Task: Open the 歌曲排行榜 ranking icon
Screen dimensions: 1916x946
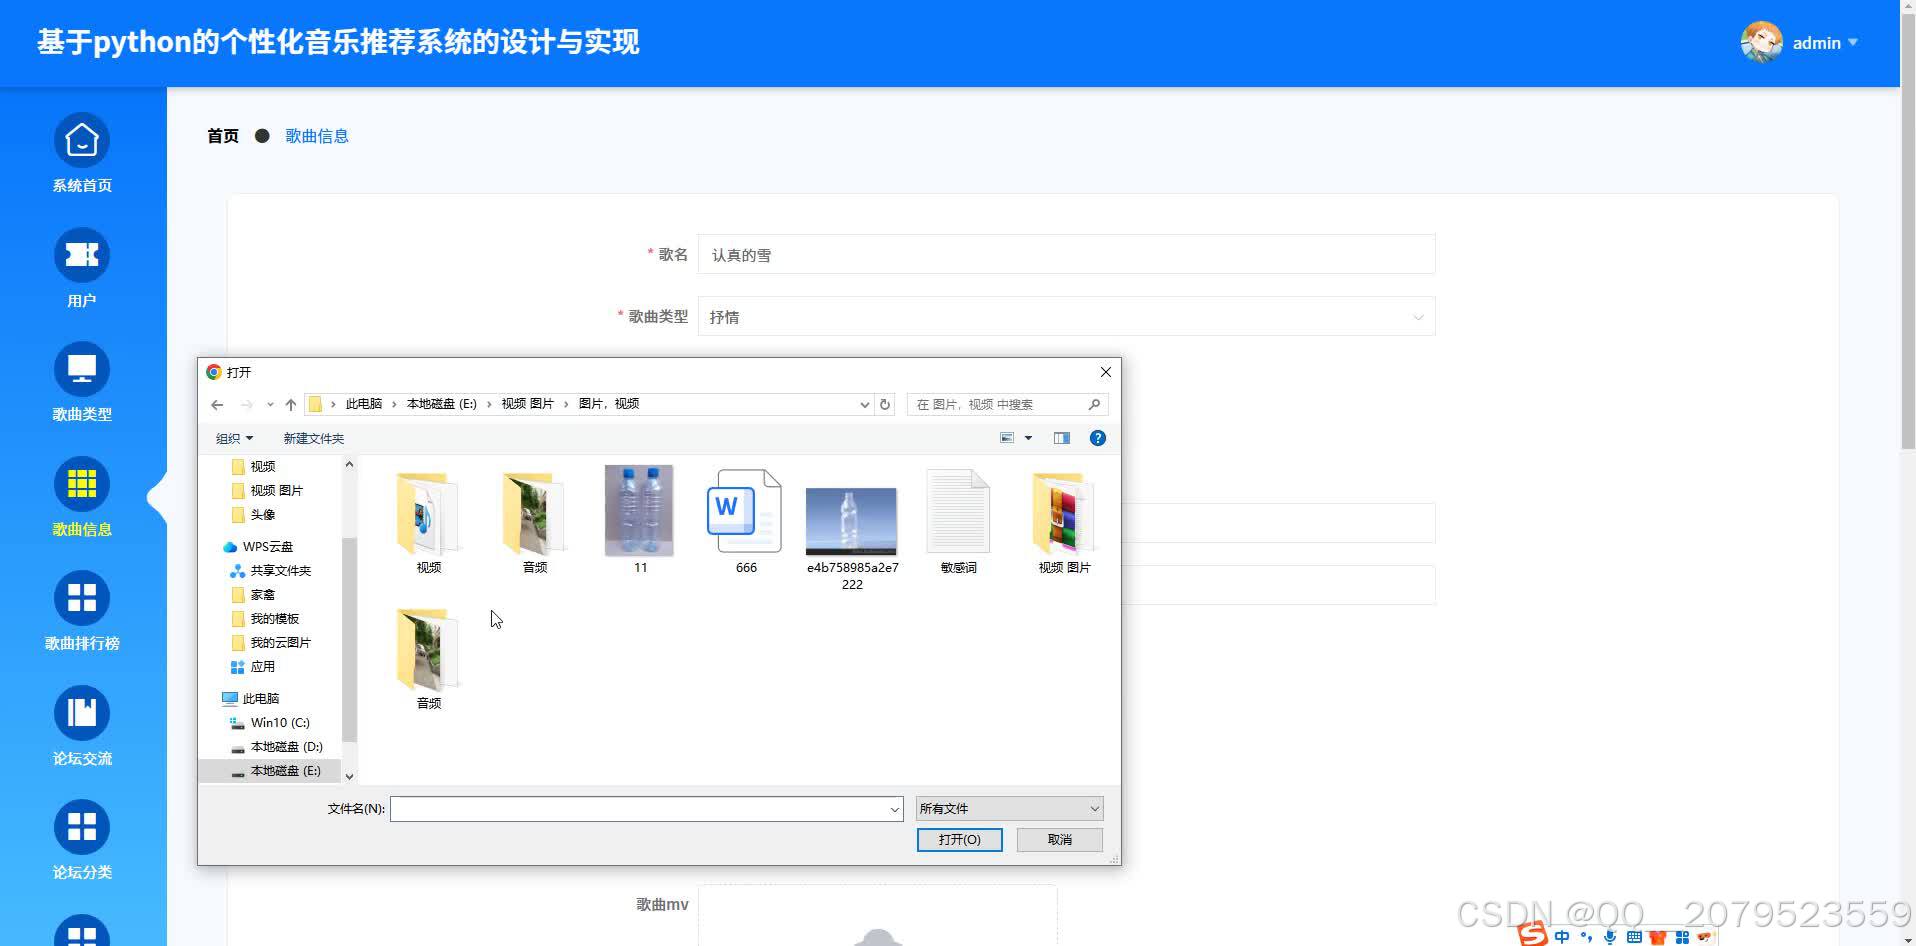Action: coord(81,598)
